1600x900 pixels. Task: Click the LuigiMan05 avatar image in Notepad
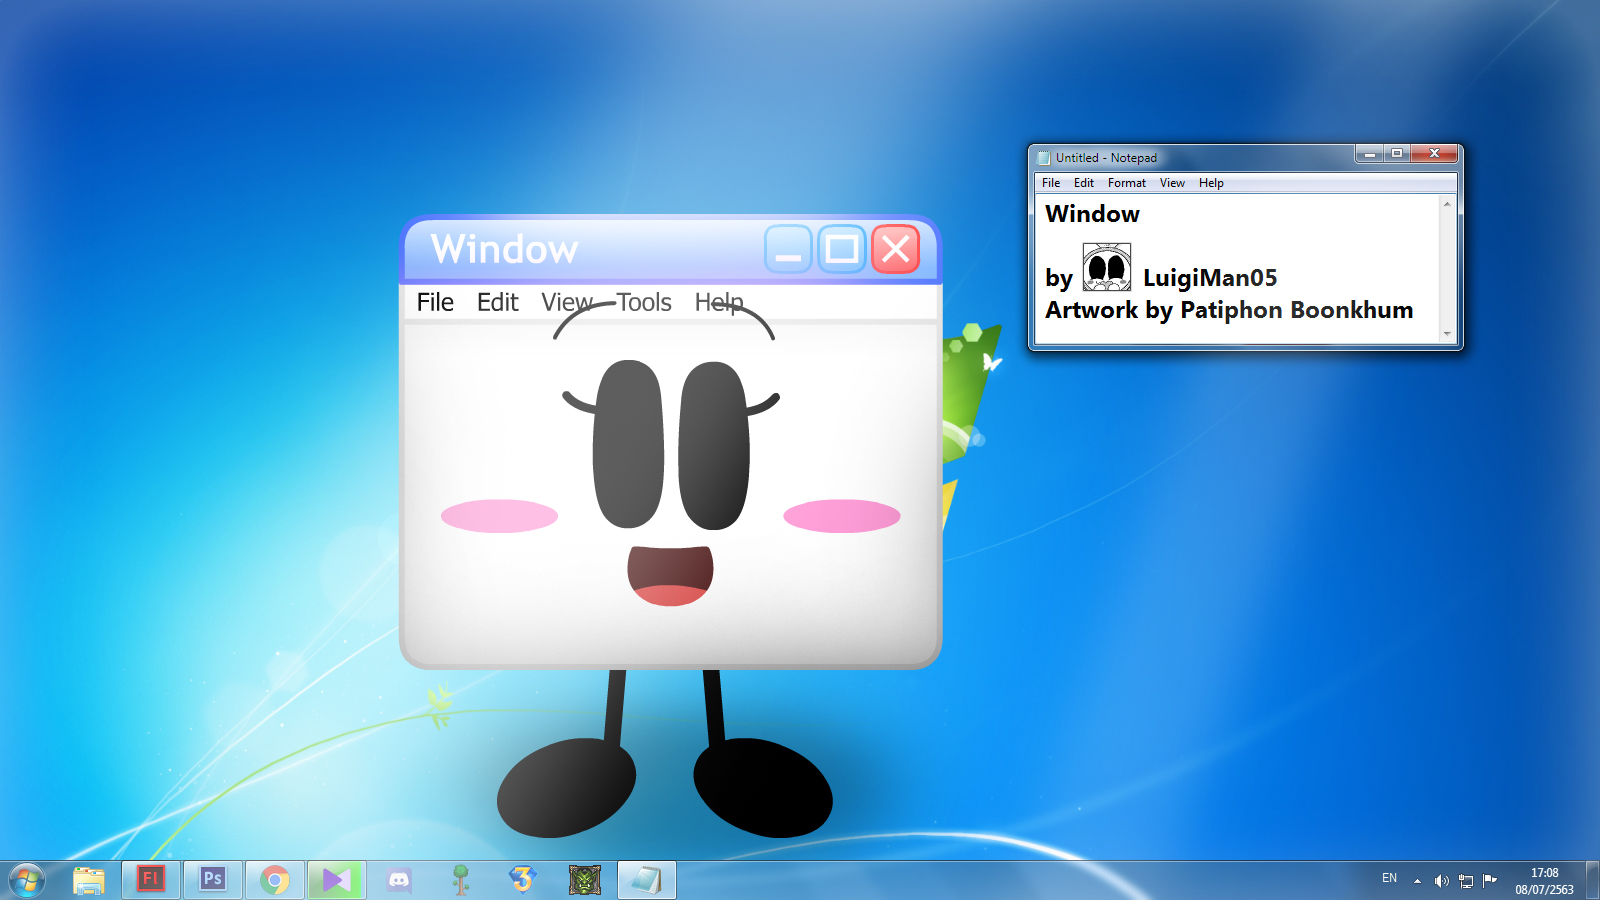pos(1107,267)
